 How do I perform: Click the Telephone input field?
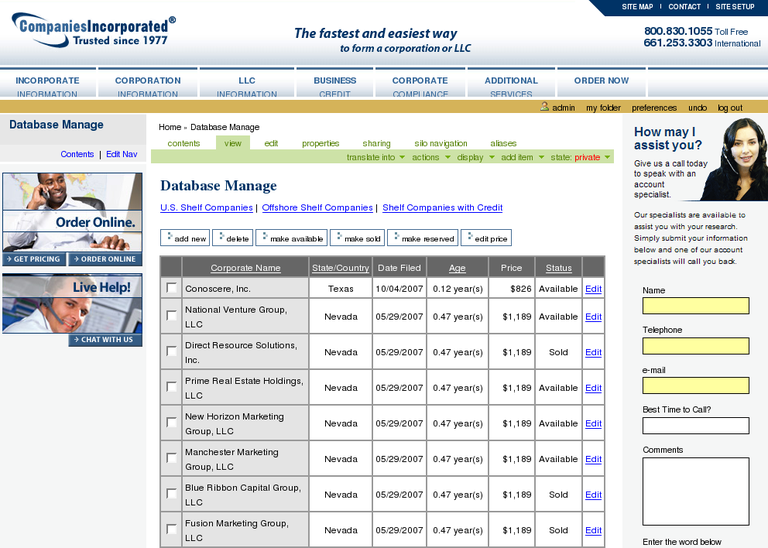tap(696, 346)
